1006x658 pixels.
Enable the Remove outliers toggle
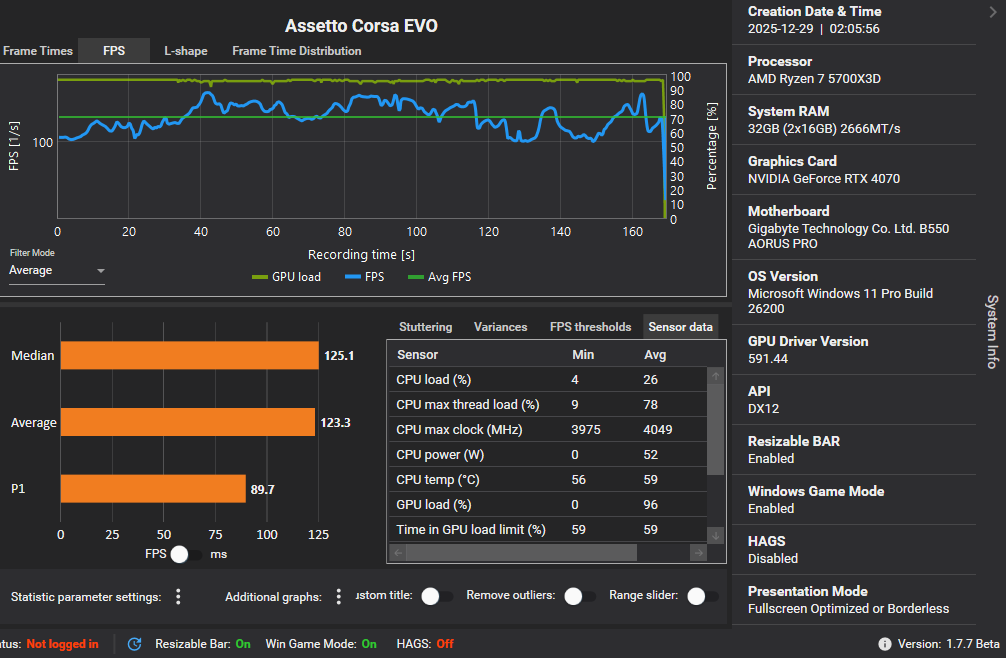click(580, 596)
